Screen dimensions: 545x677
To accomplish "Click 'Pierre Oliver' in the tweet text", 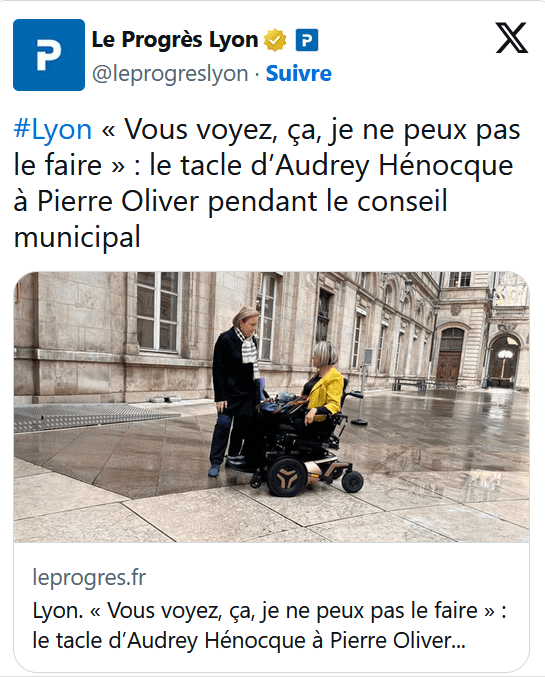I will [x=118, y=201].
